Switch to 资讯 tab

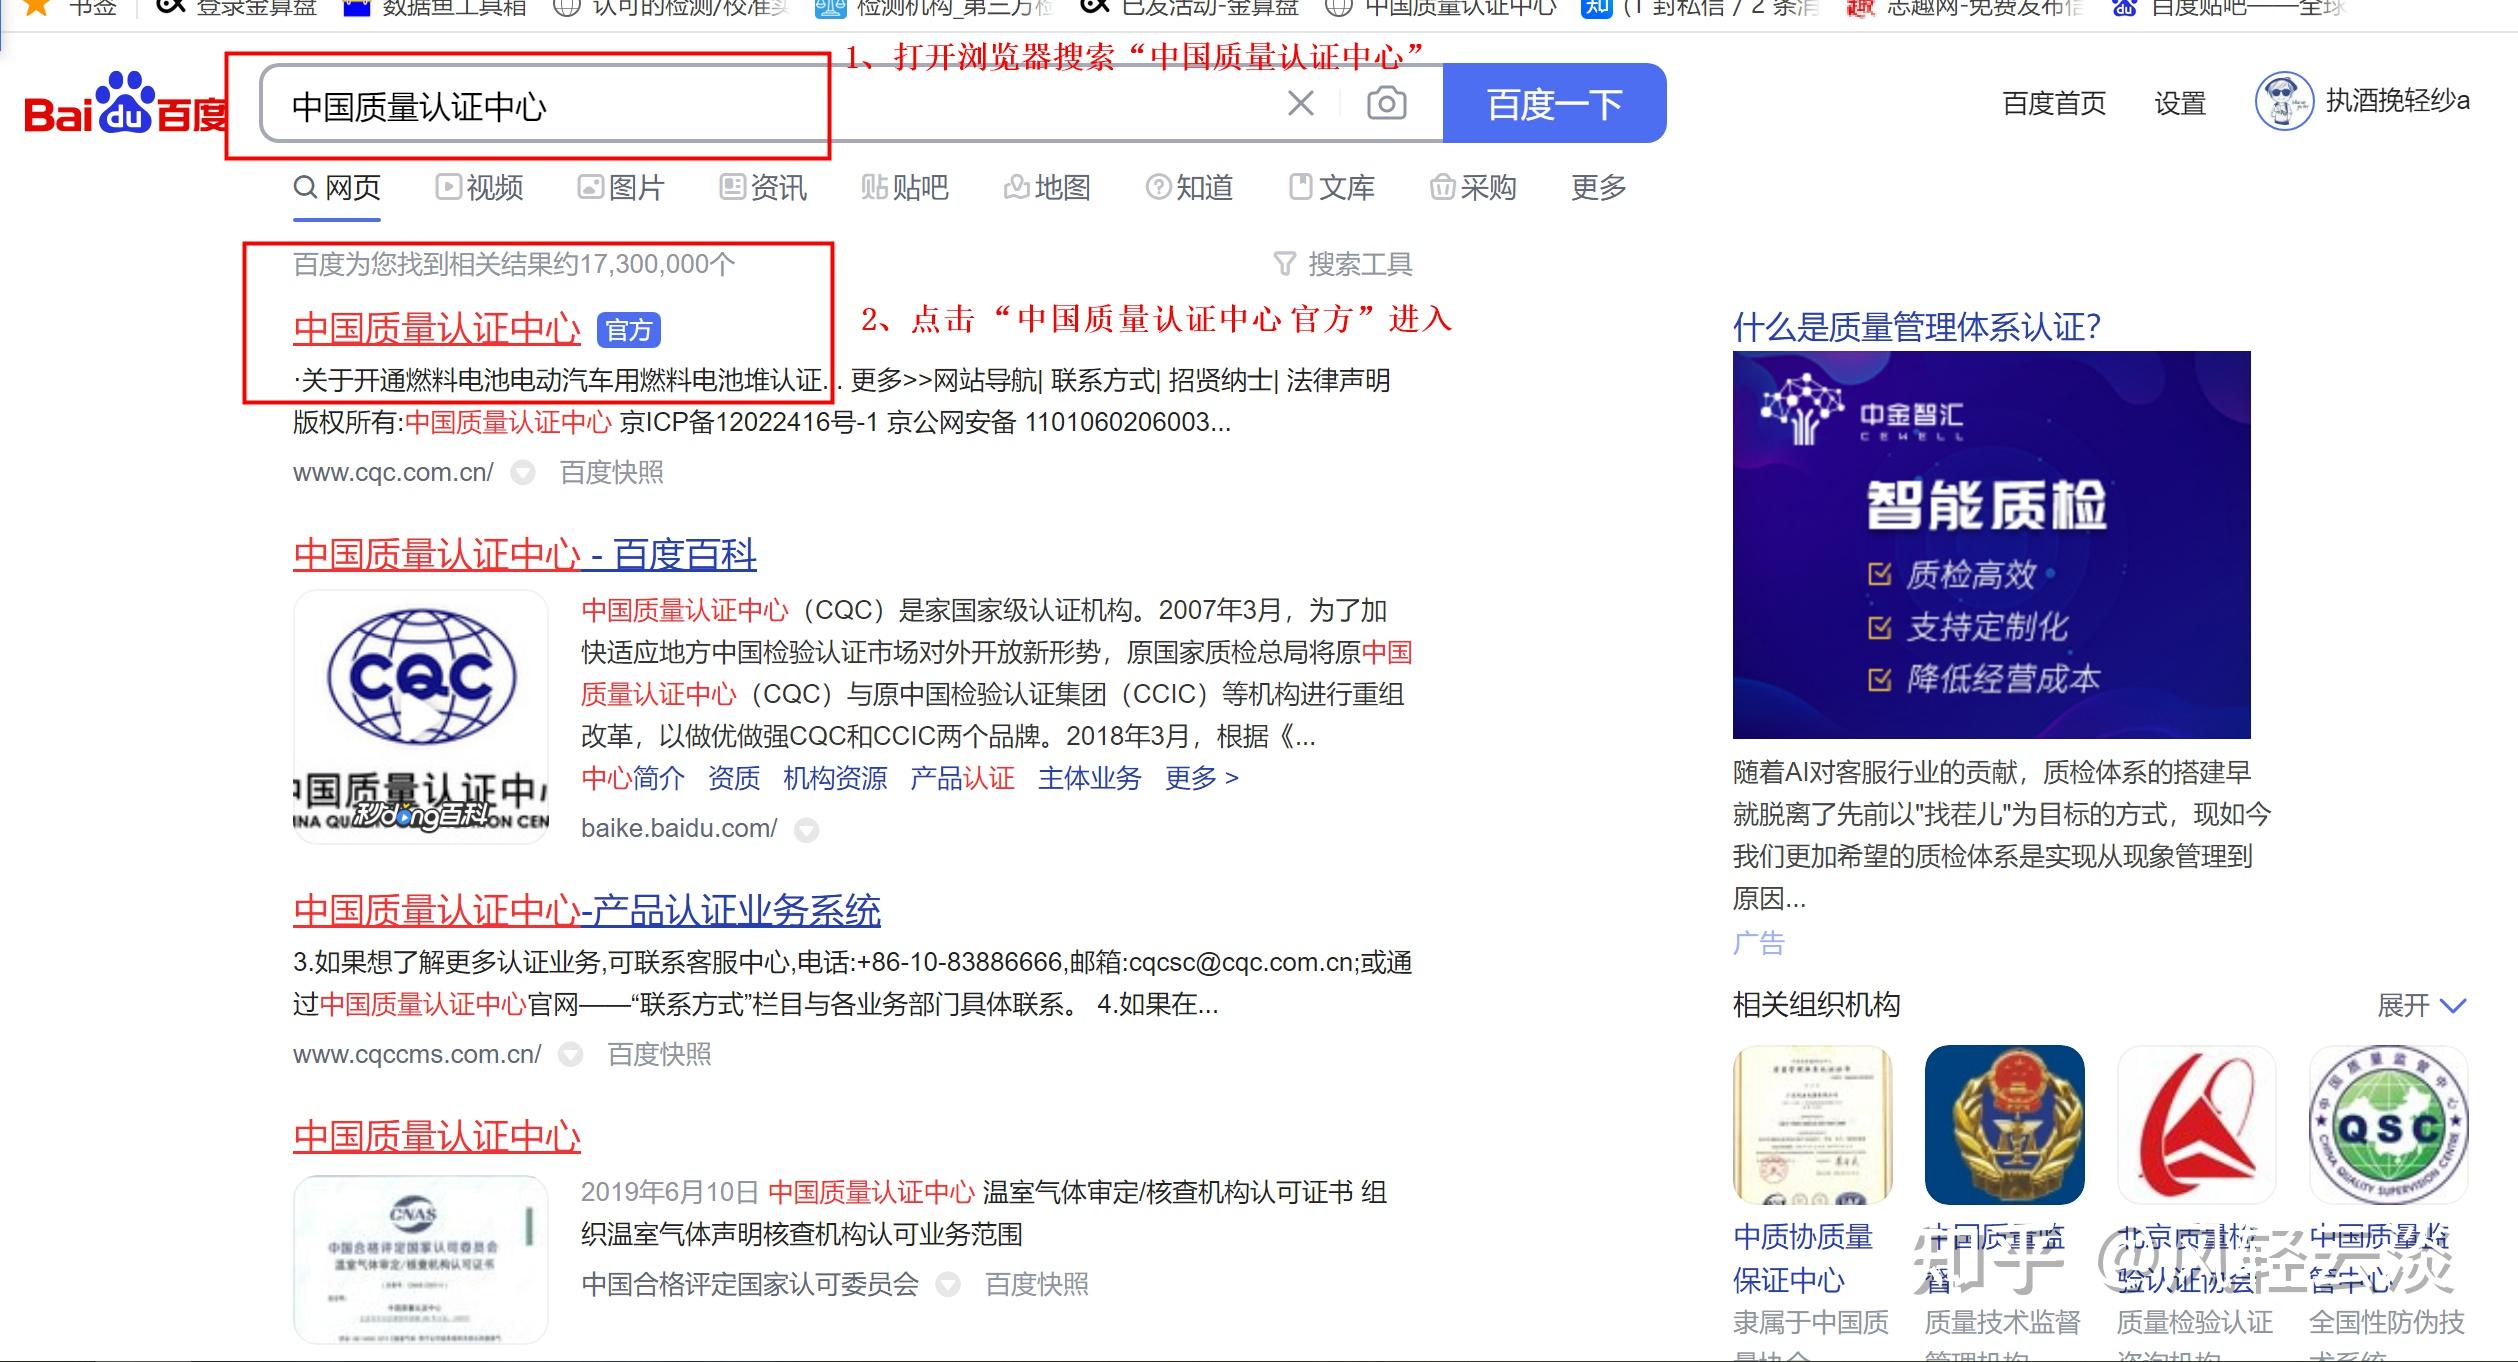coord(763,188)
